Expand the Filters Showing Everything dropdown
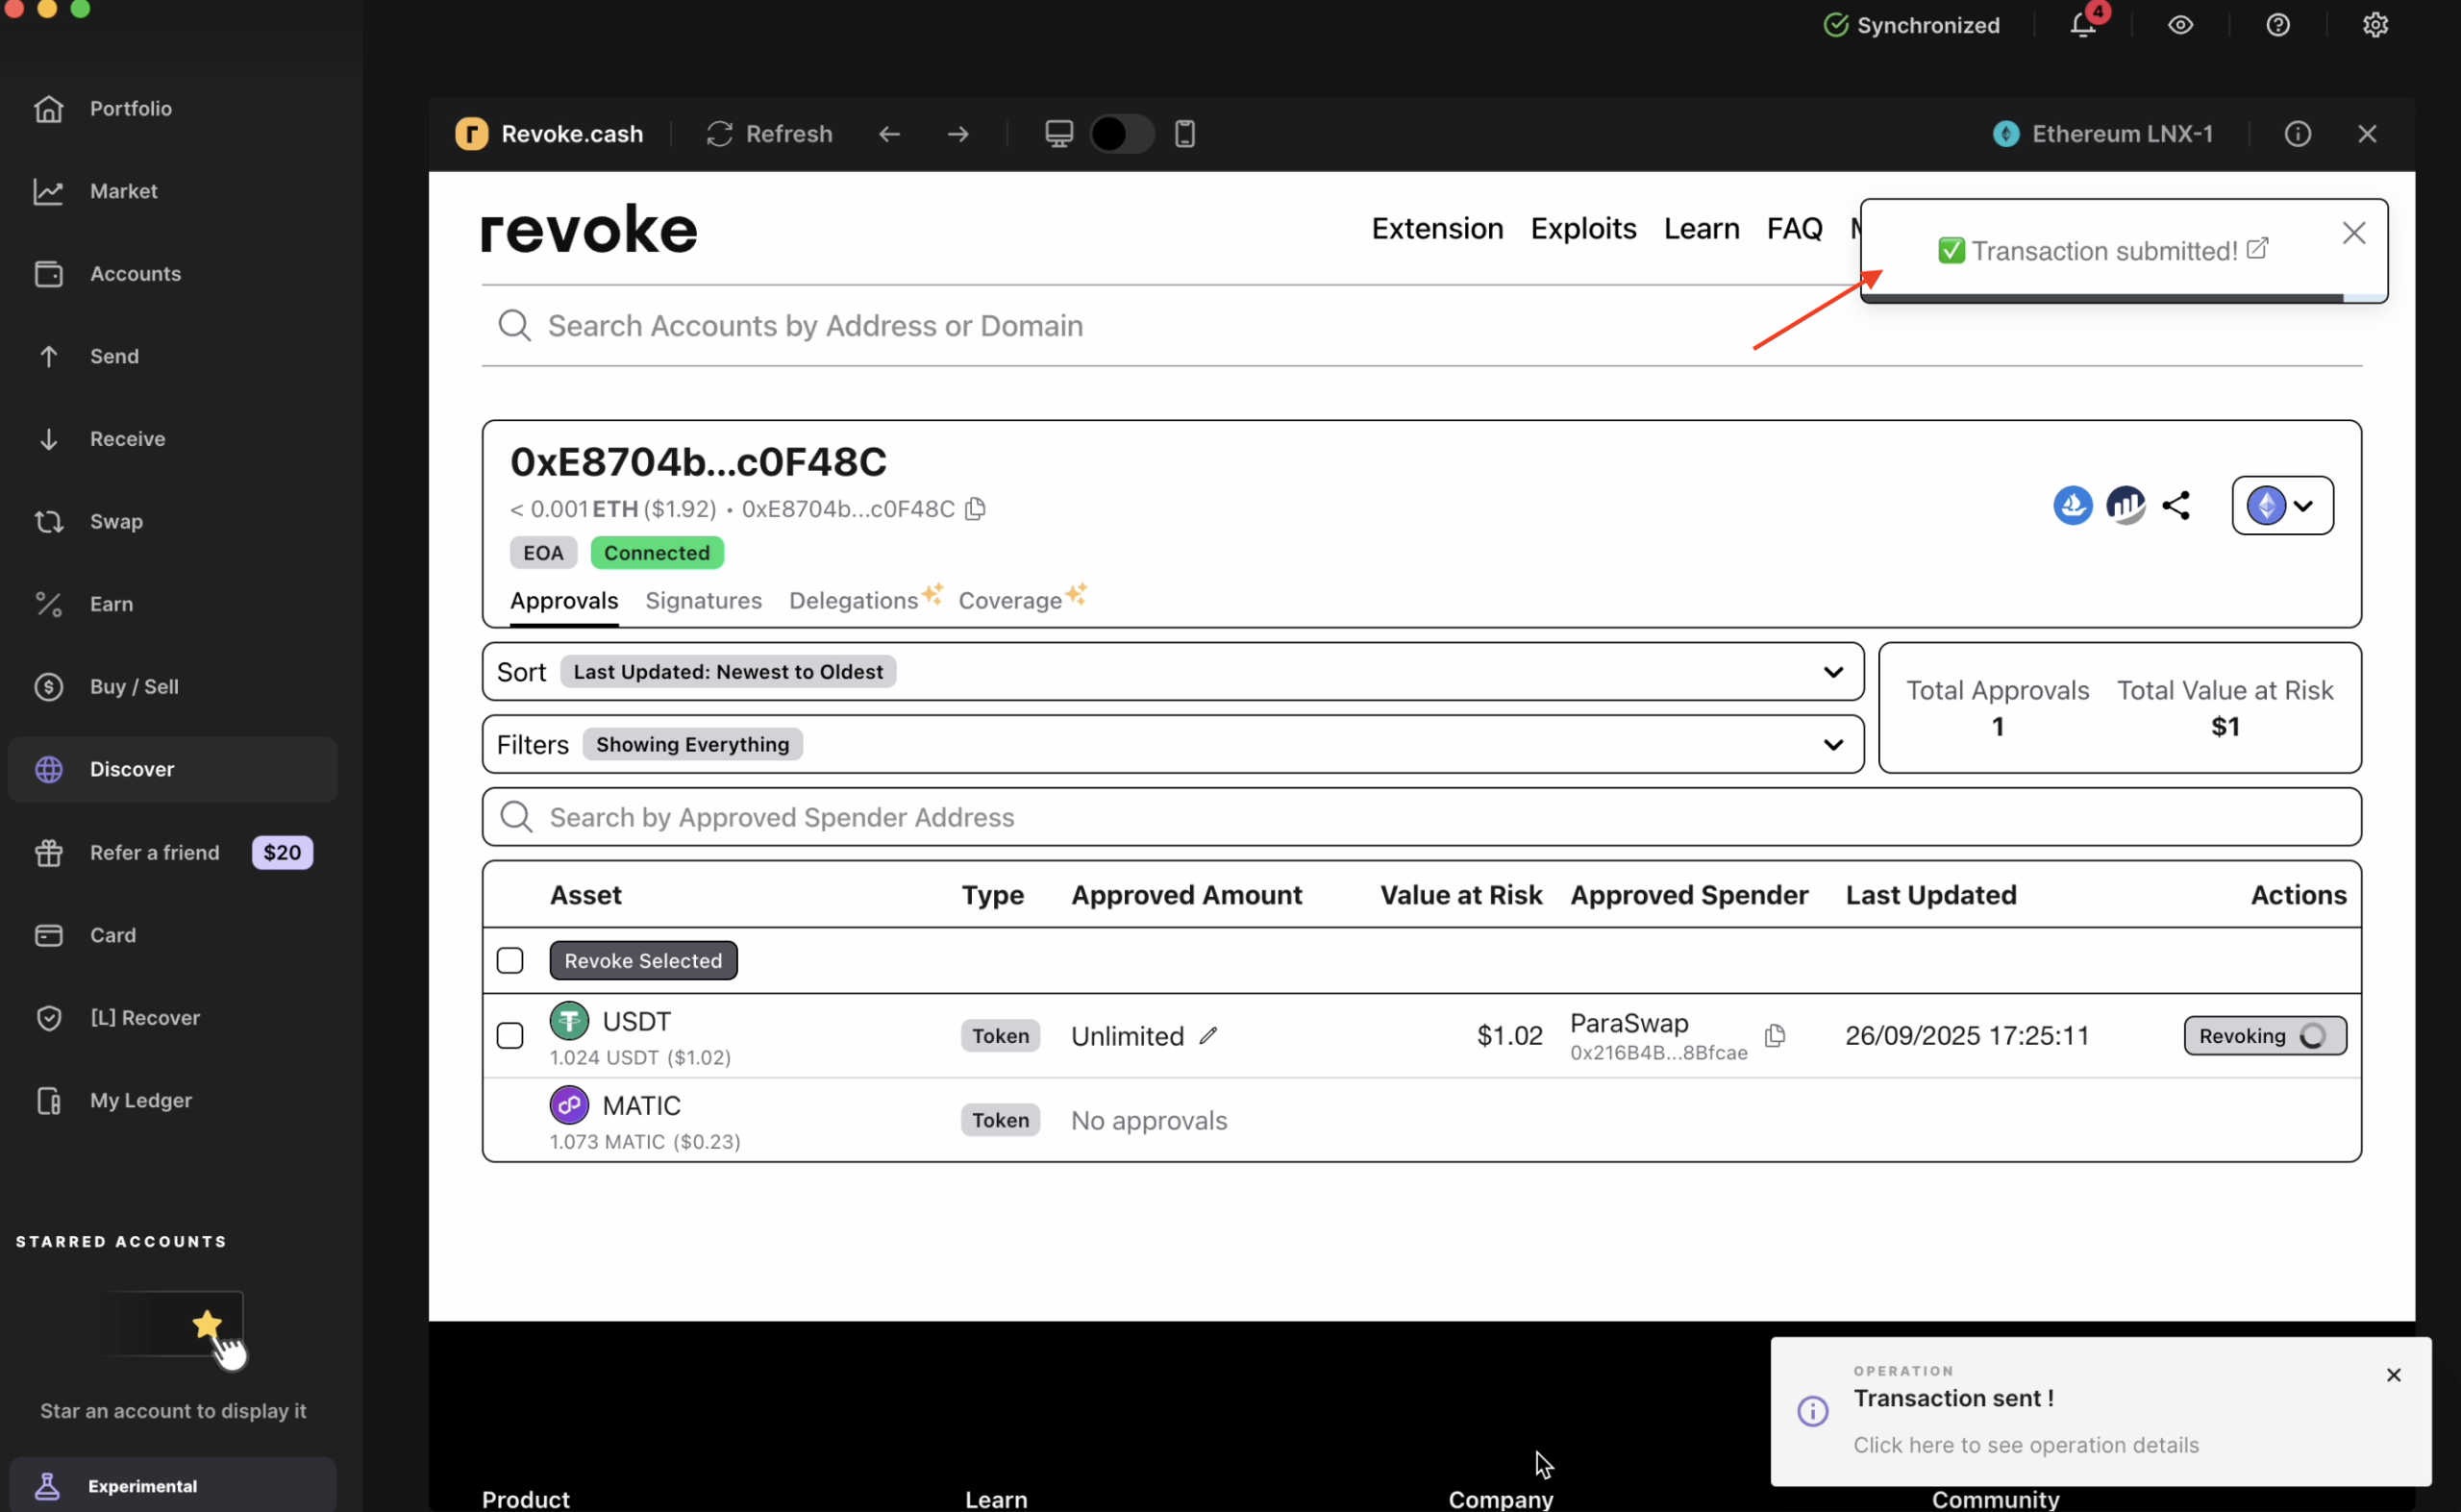This screenshot has height=1512, width=2461. tap(1832, 744)
